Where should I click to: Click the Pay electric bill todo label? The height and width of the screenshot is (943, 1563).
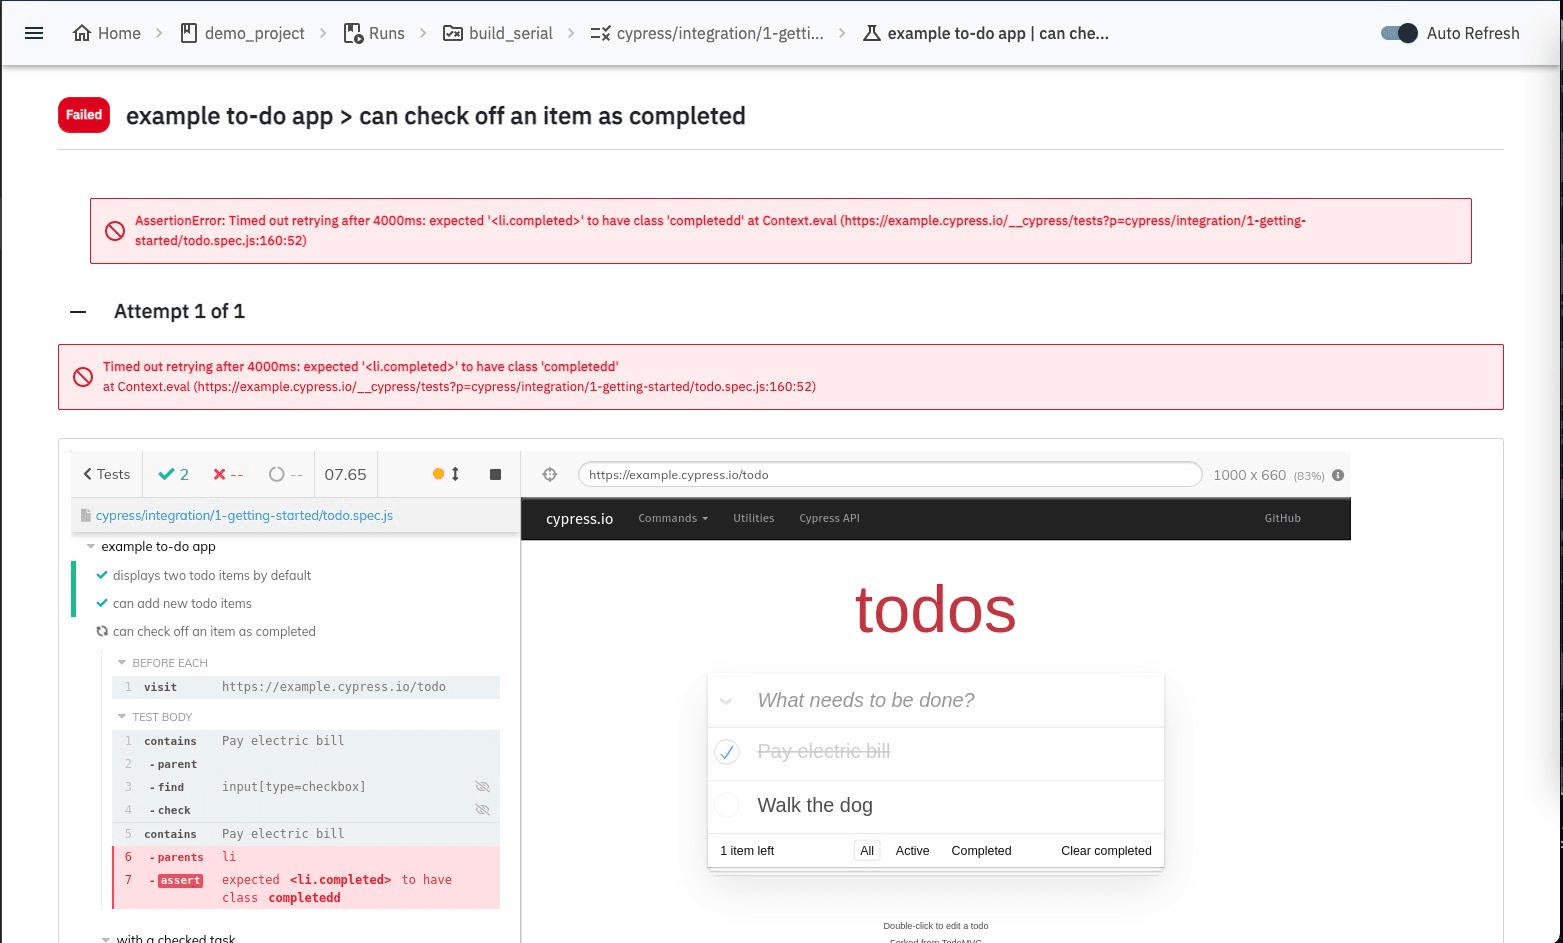tap(824, 751)
